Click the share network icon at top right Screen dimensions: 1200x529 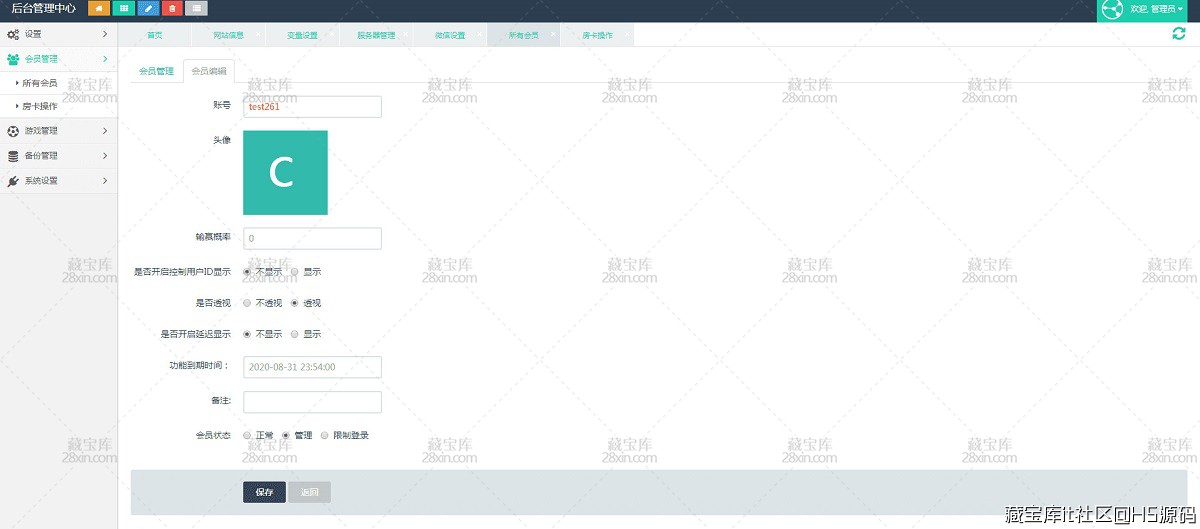coord(1110,9)
